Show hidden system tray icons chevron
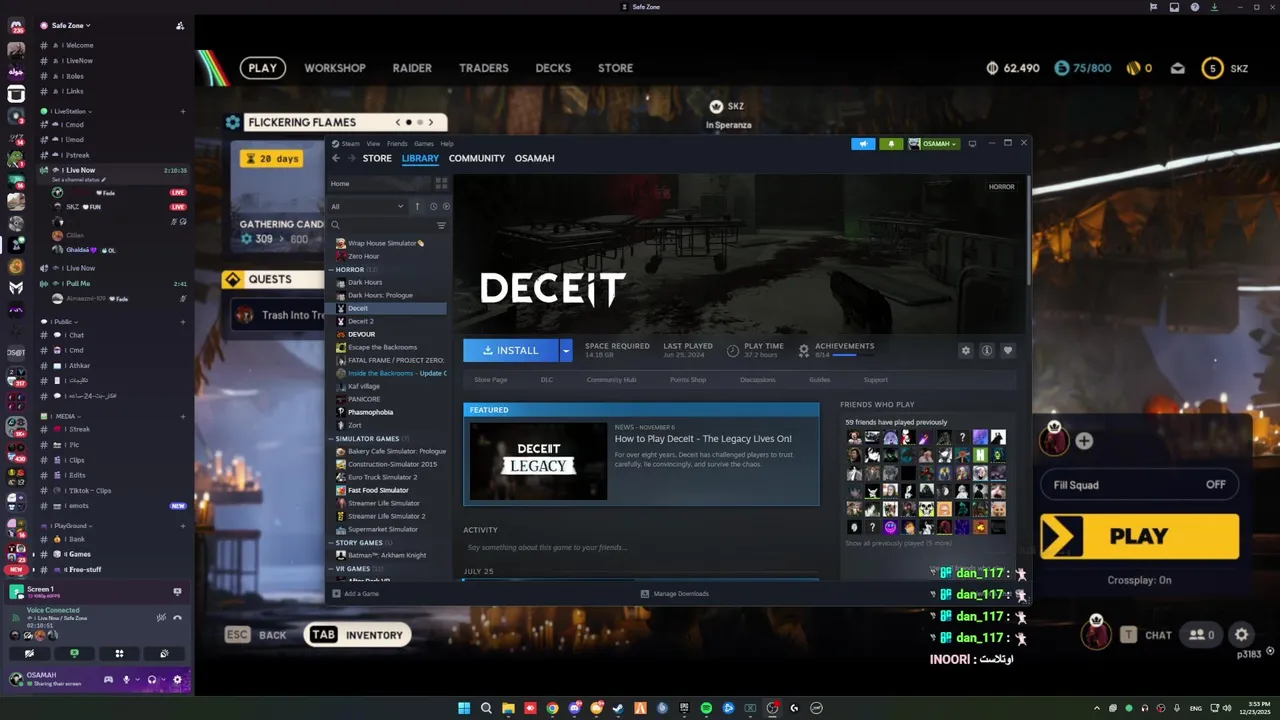 click(x=1096, y=708)
